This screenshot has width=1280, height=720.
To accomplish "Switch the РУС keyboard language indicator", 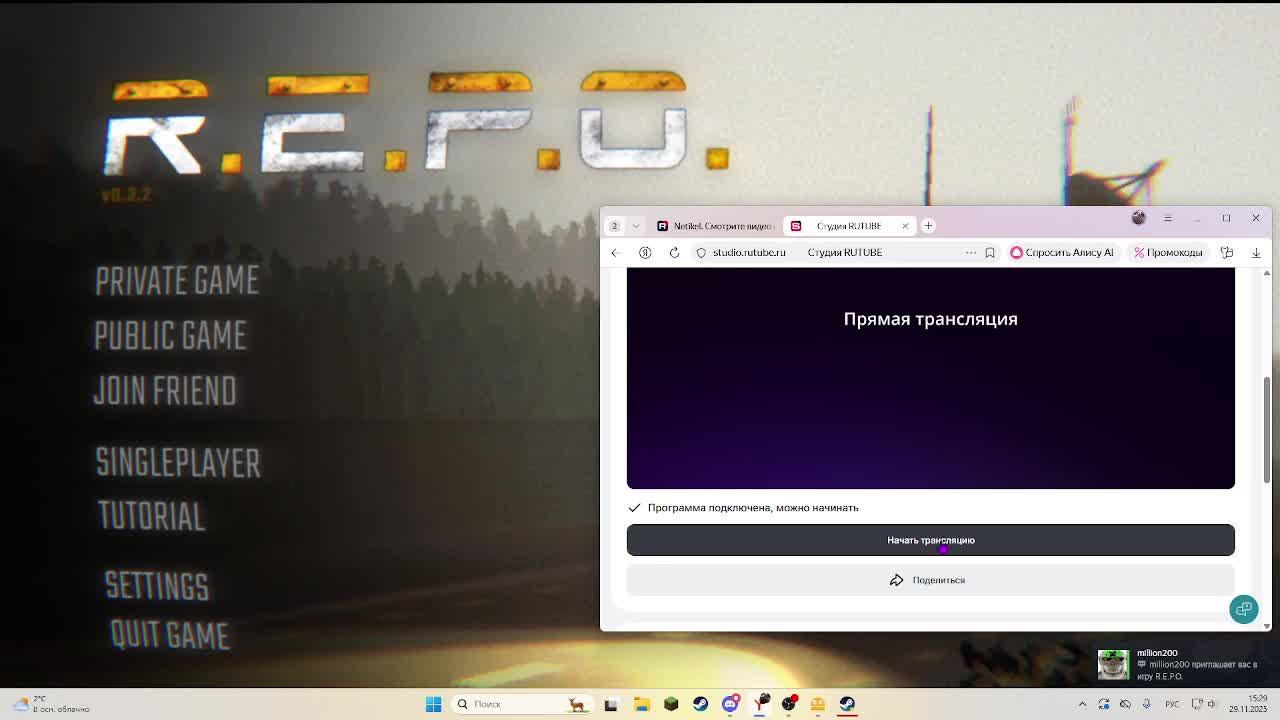I will pos(1172,704).
